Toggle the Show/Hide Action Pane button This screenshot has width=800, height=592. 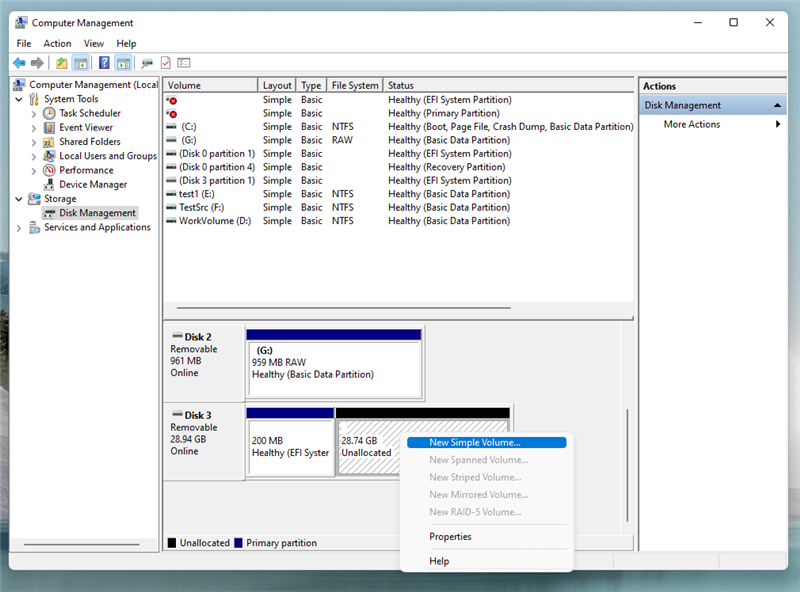click(123, 63)
